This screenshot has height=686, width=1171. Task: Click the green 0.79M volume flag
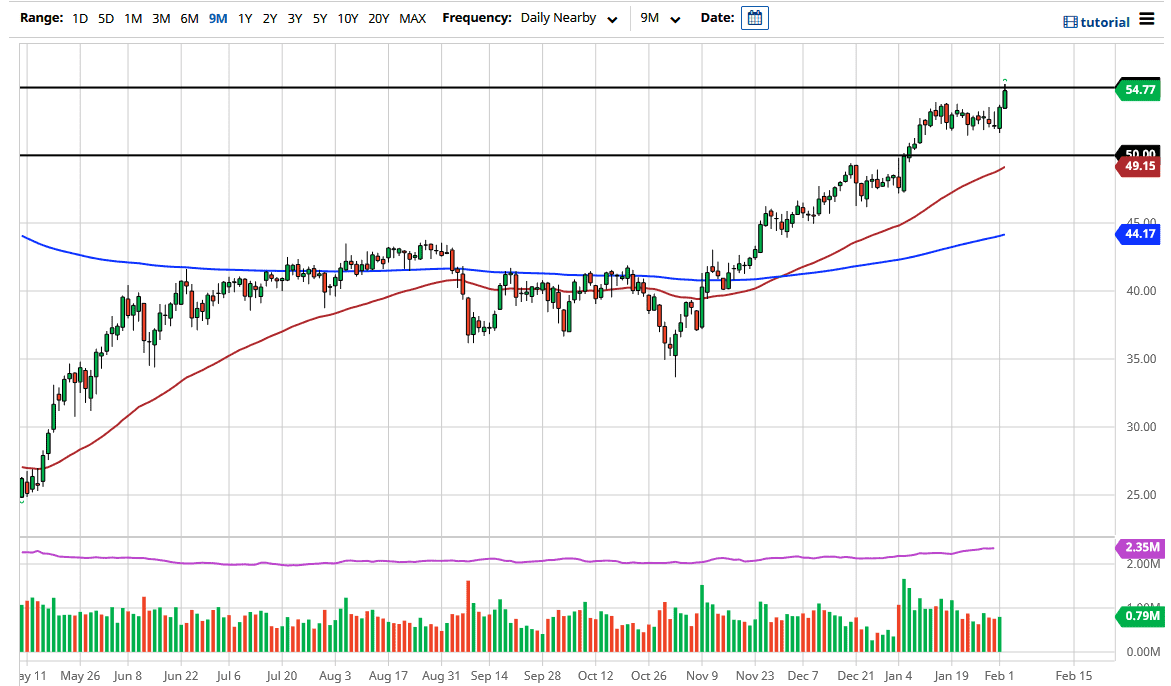[x=1138, y=618]
